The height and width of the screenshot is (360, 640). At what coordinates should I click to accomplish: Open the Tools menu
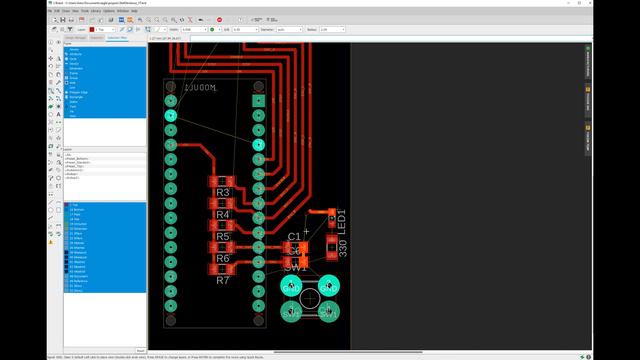point(85,11)
